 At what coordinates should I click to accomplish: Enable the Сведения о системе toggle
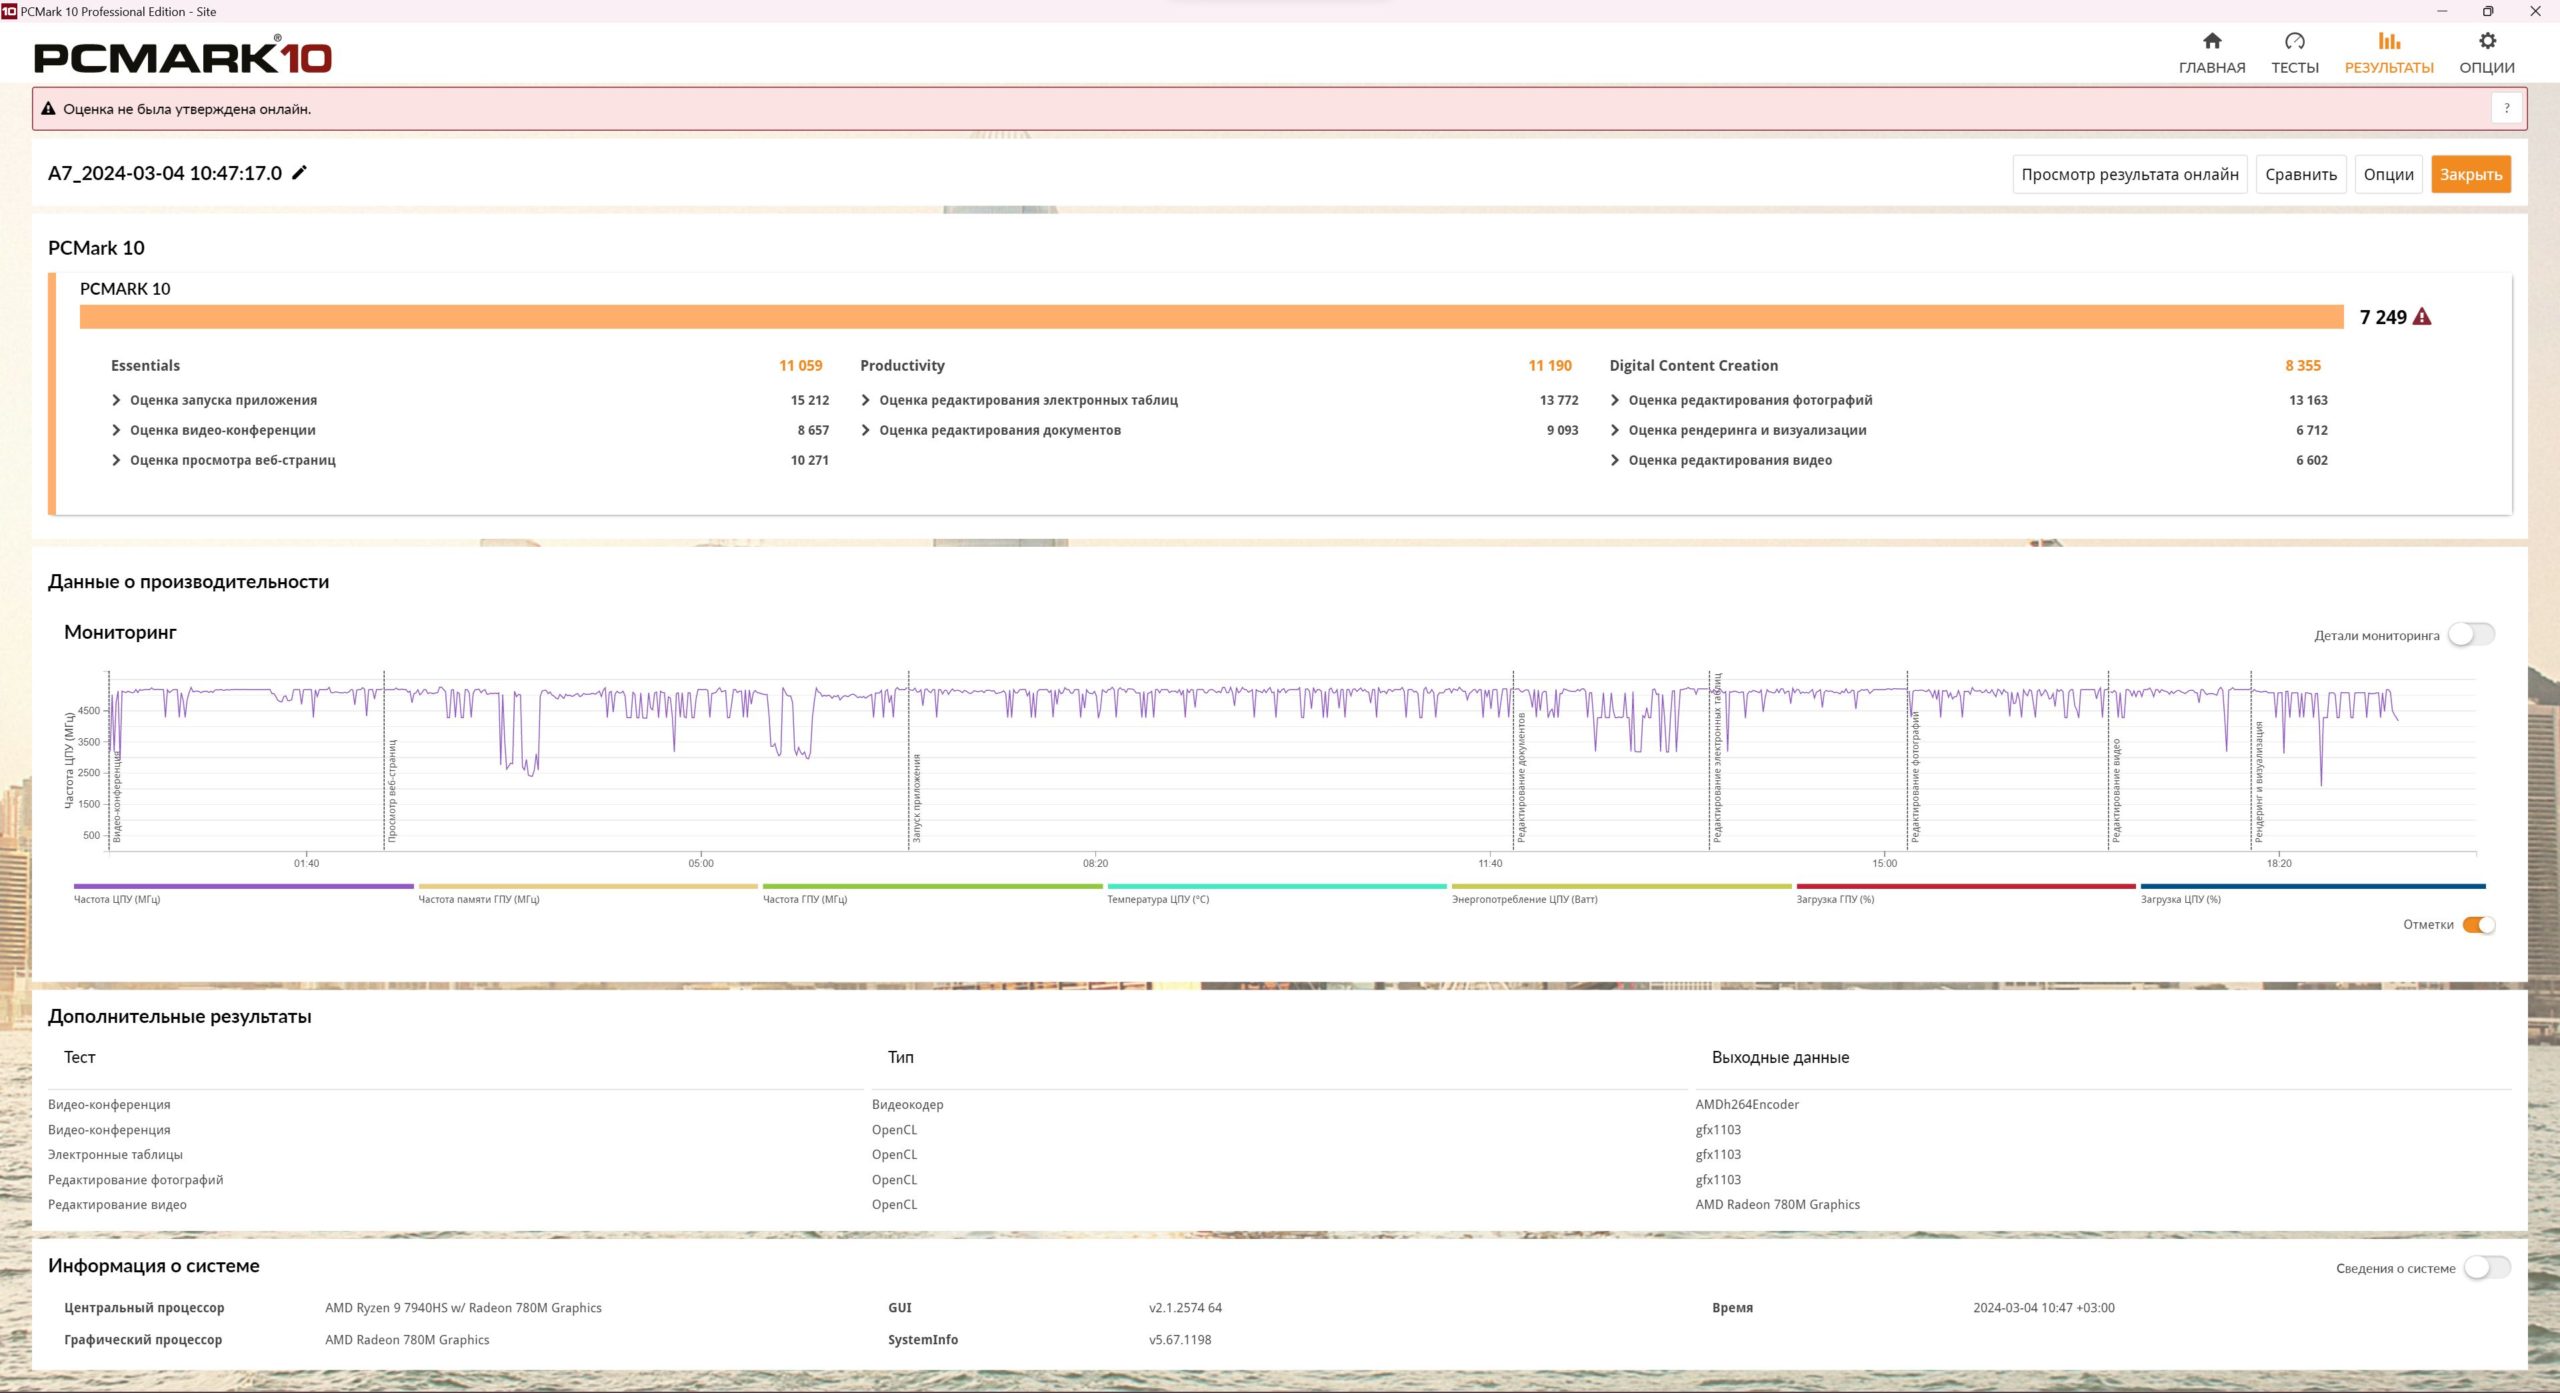click(2486, 1267)
